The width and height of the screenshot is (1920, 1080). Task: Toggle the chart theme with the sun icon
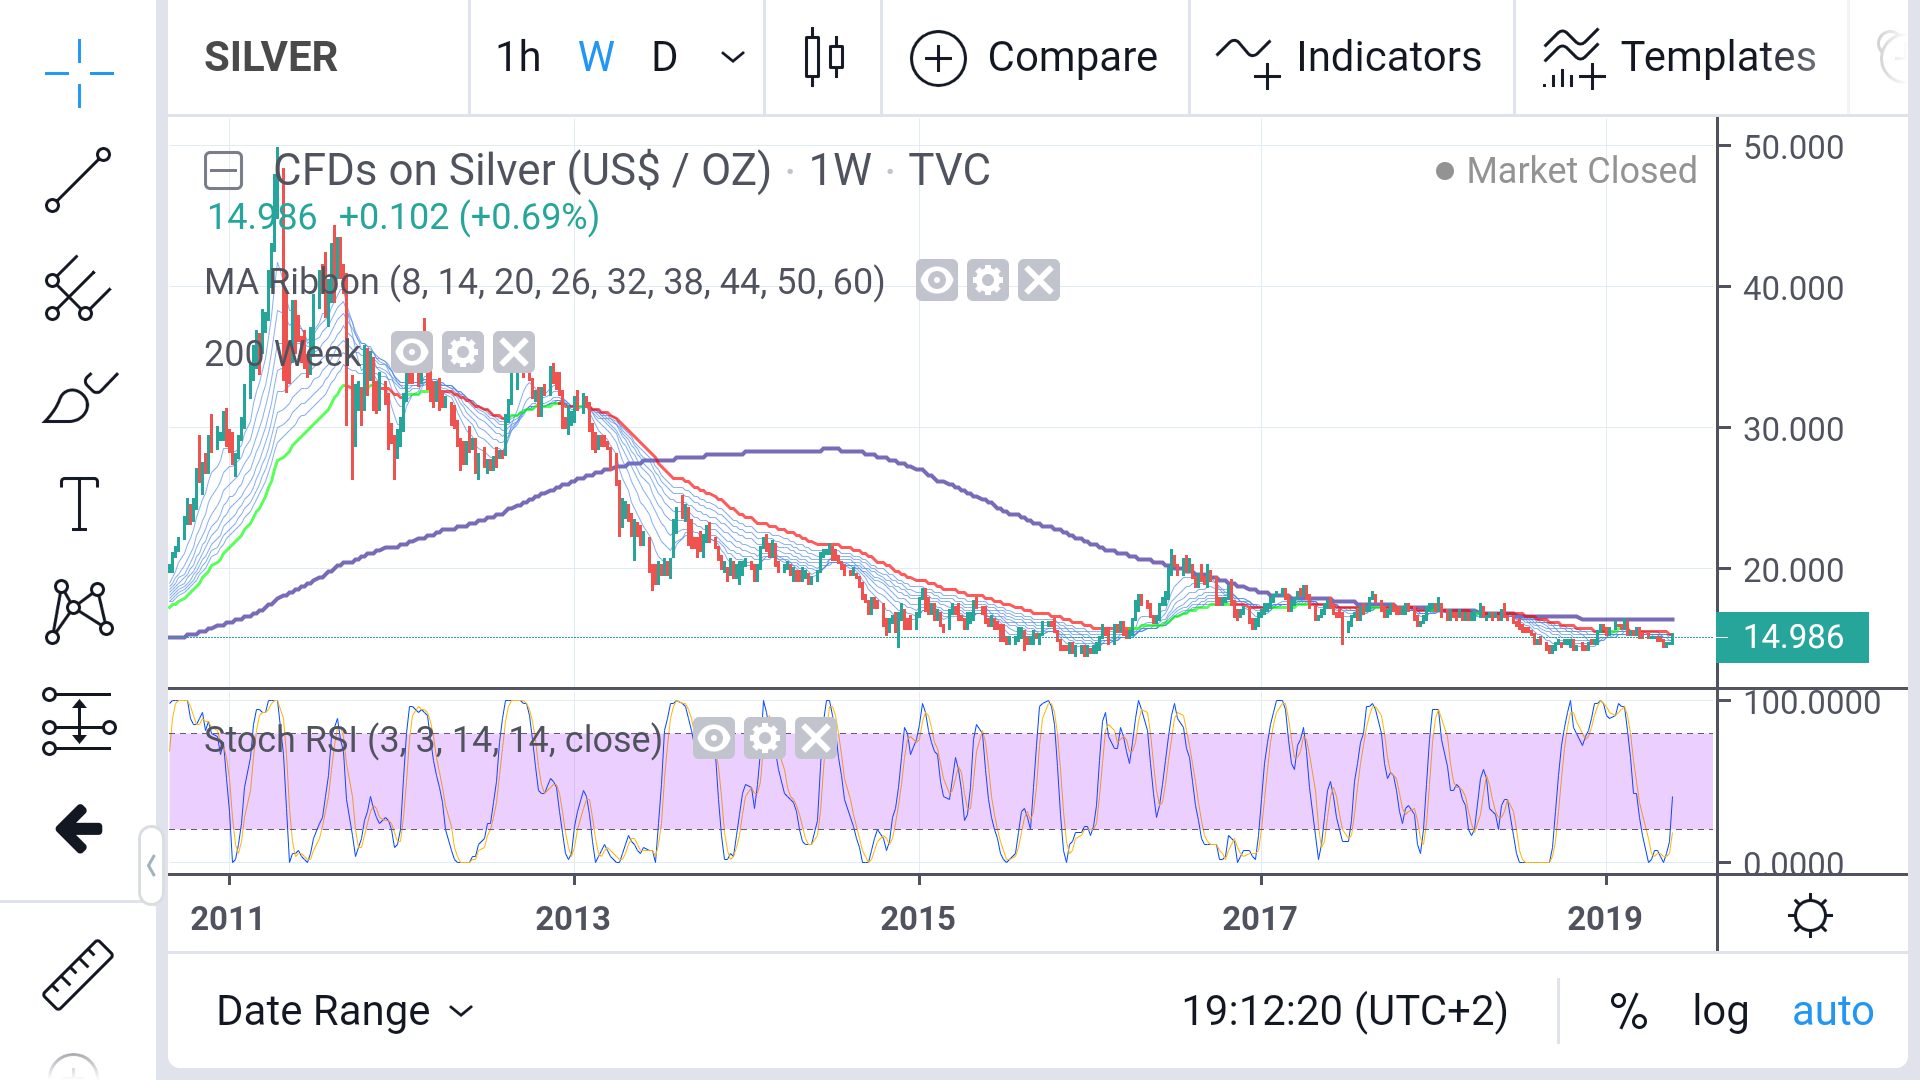(1812, 914)
